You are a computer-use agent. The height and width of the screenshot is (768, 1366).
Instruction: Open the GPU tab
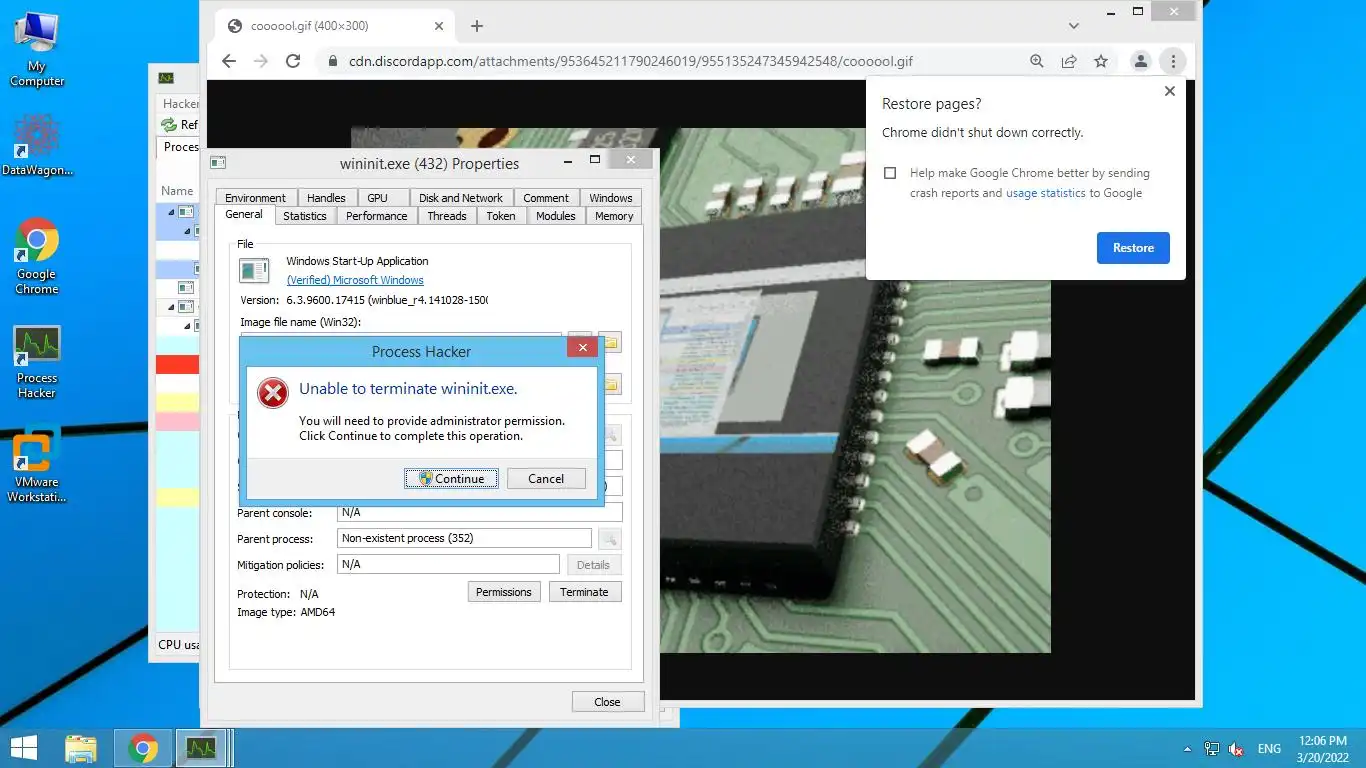pyautogui.click(x=377, y=198)
